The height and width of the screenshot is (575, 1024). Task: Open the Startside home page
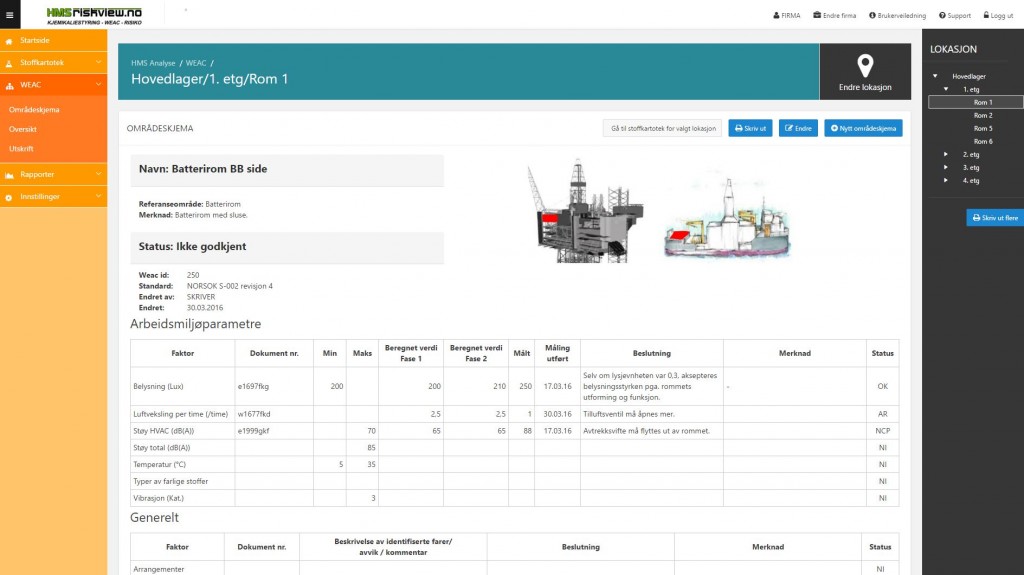[x=35, y=41]
